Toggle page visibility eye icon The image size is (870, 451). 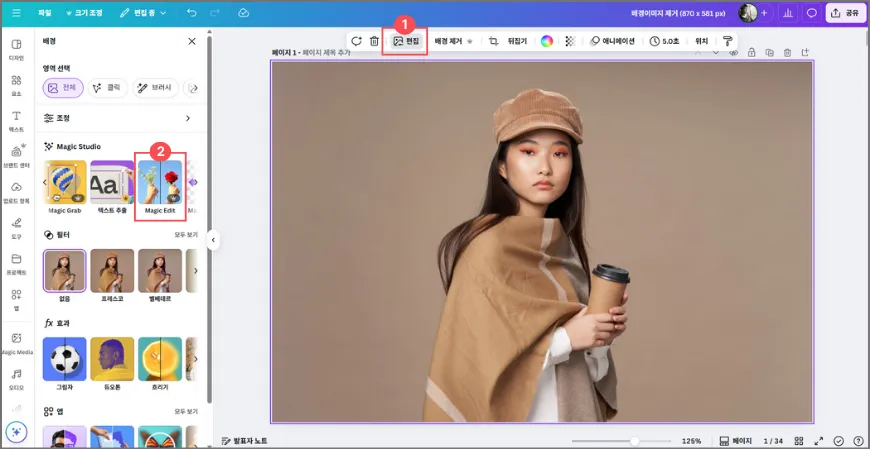pos(734,53)
